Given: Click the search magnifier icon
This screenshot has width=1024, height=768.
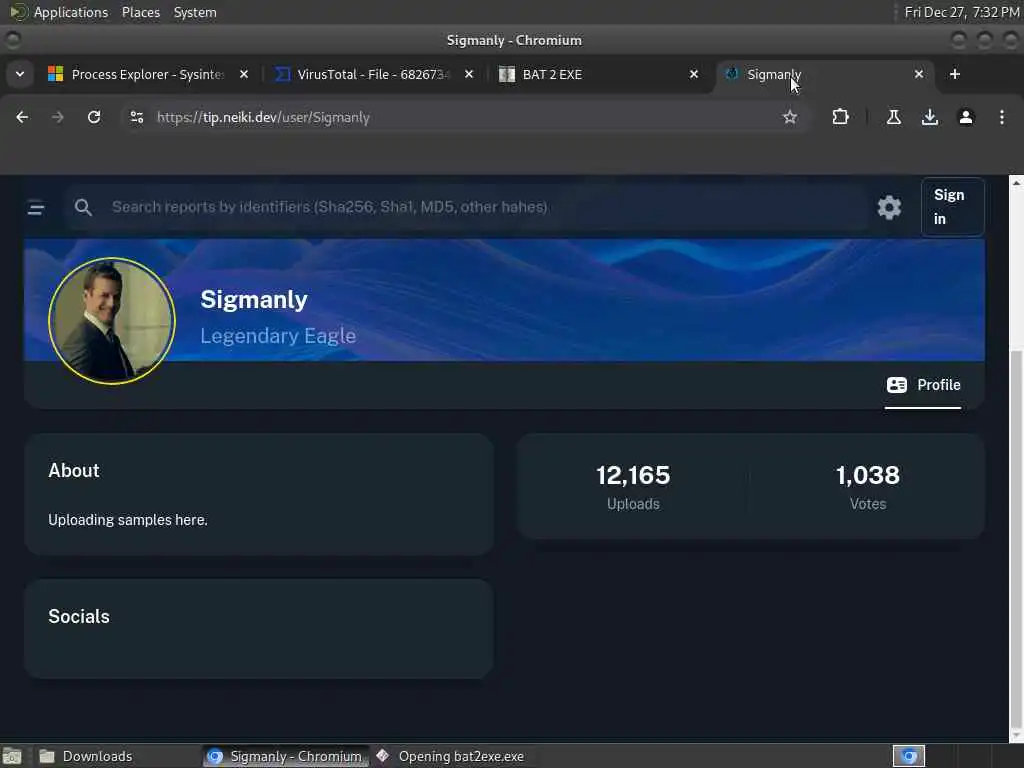Looking at the screenshot, I should click(x=83, y=208).
